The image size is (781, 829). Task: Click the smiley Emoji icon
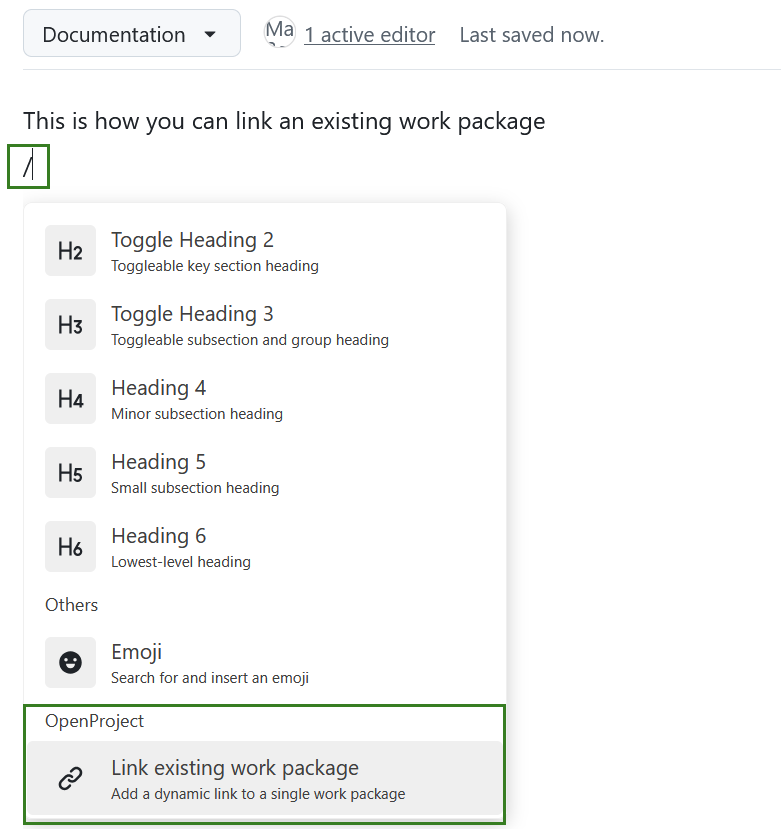pos(70,662)
